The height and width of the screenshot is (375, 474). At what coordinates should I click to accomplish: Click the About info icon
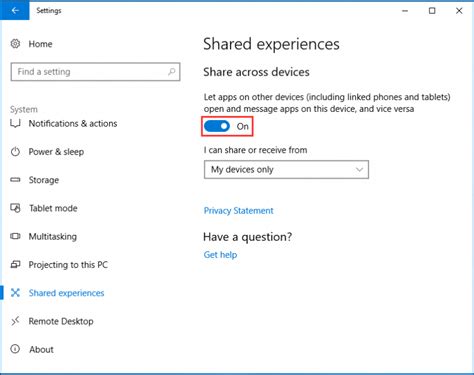tap(15, 349)
